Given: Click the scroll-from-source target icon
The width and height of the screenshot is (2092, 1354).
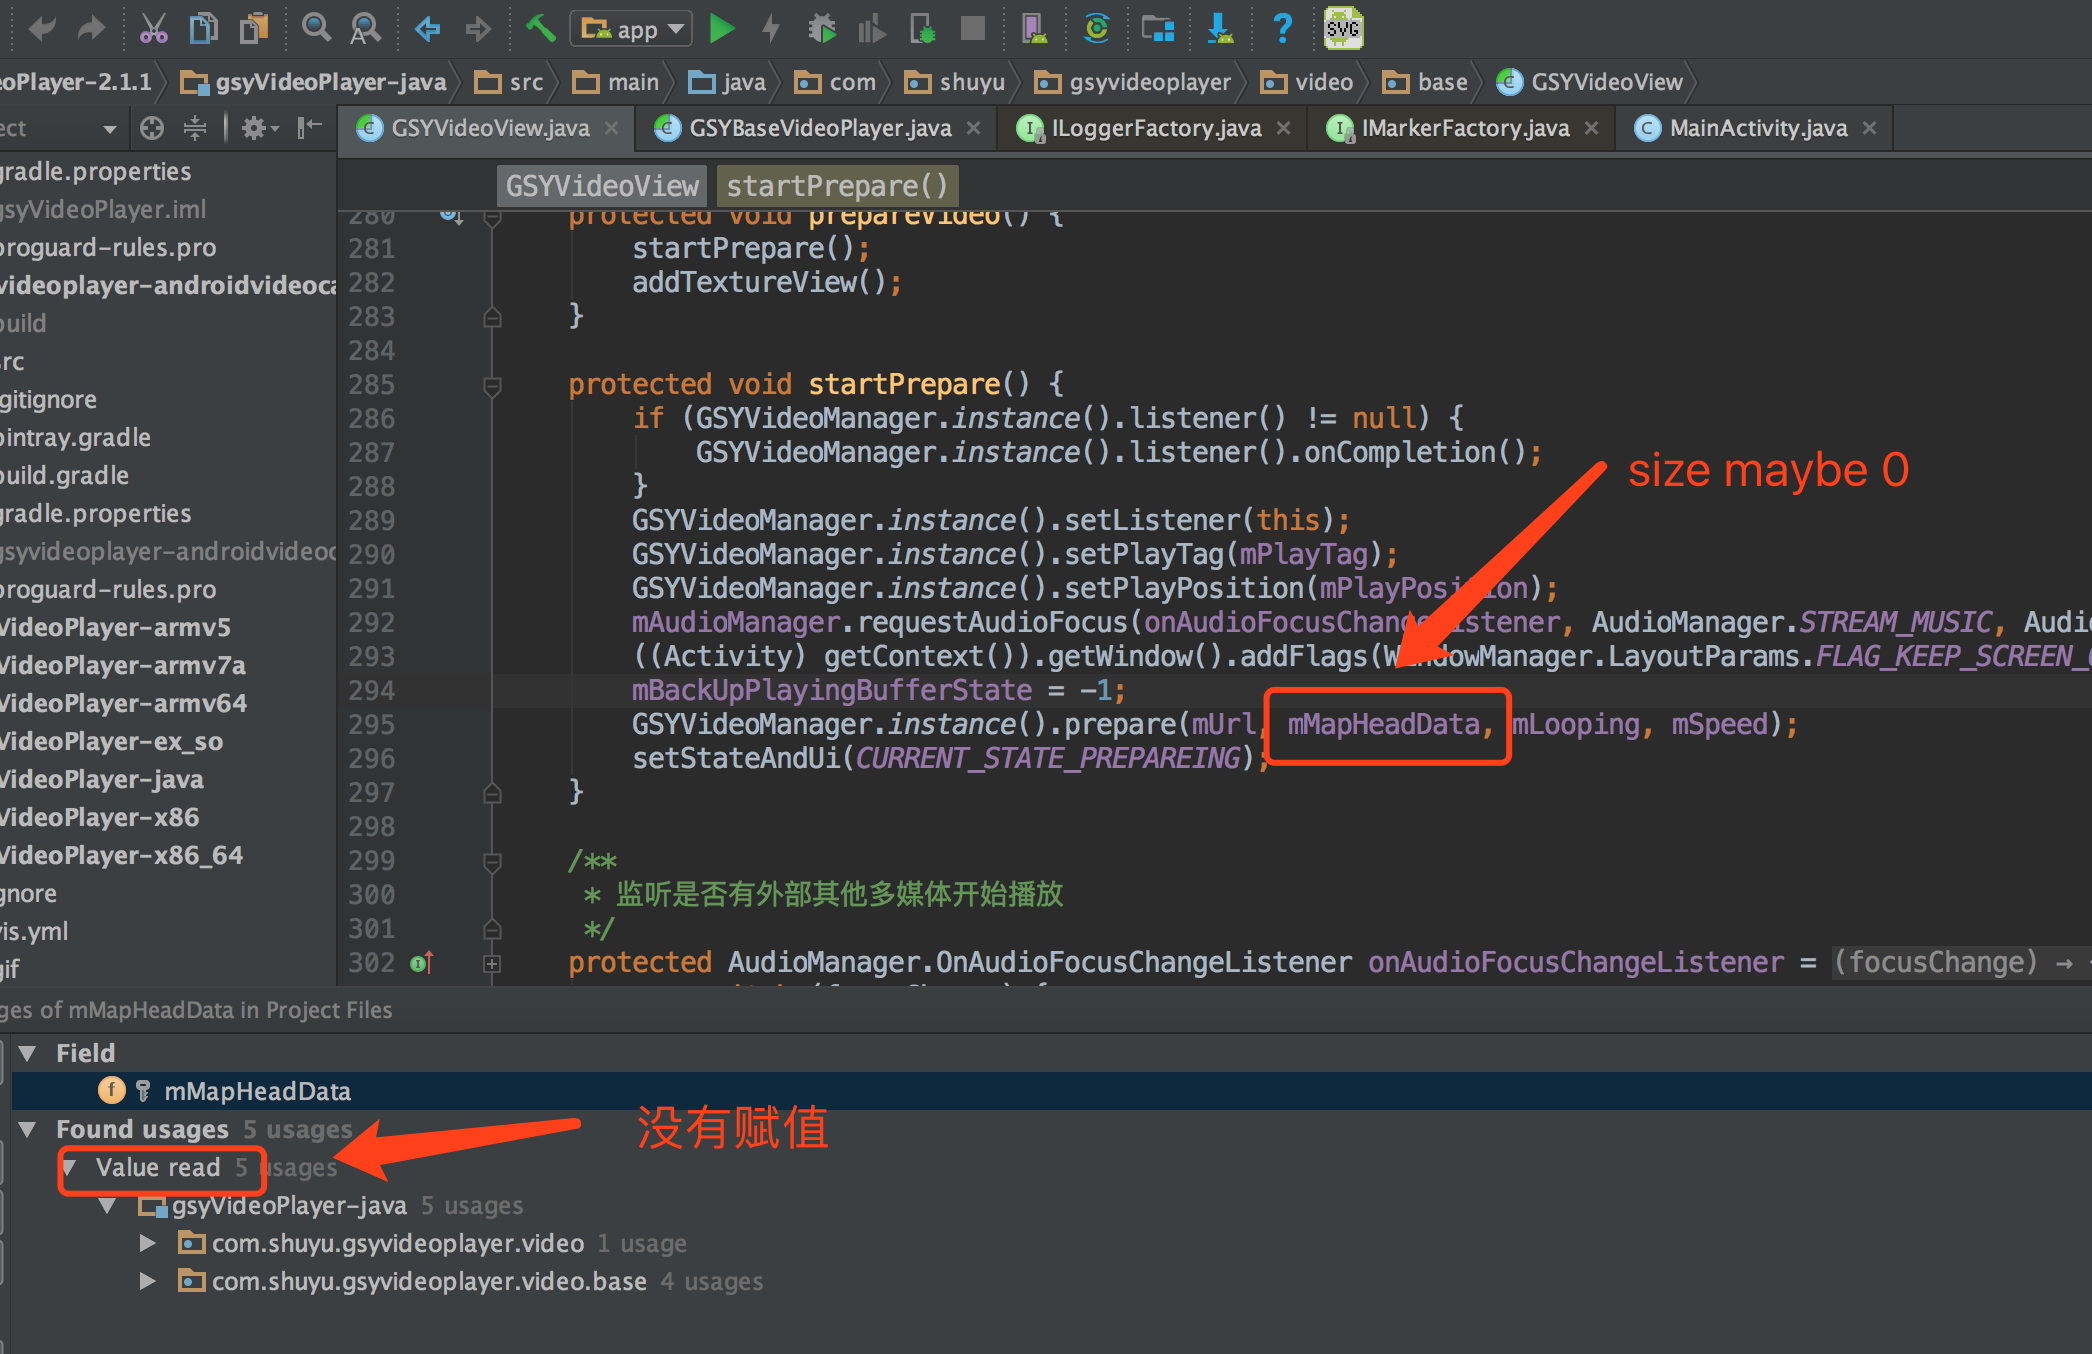Looking at the screenshot, I should (152, 128).
